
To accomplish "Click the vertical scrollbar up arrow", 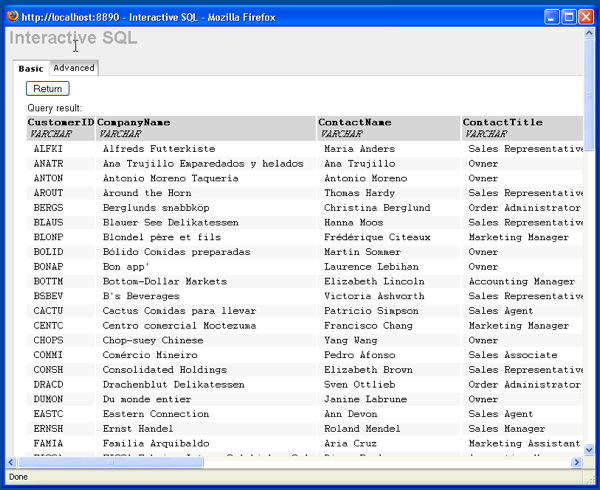I will (590, 35).
